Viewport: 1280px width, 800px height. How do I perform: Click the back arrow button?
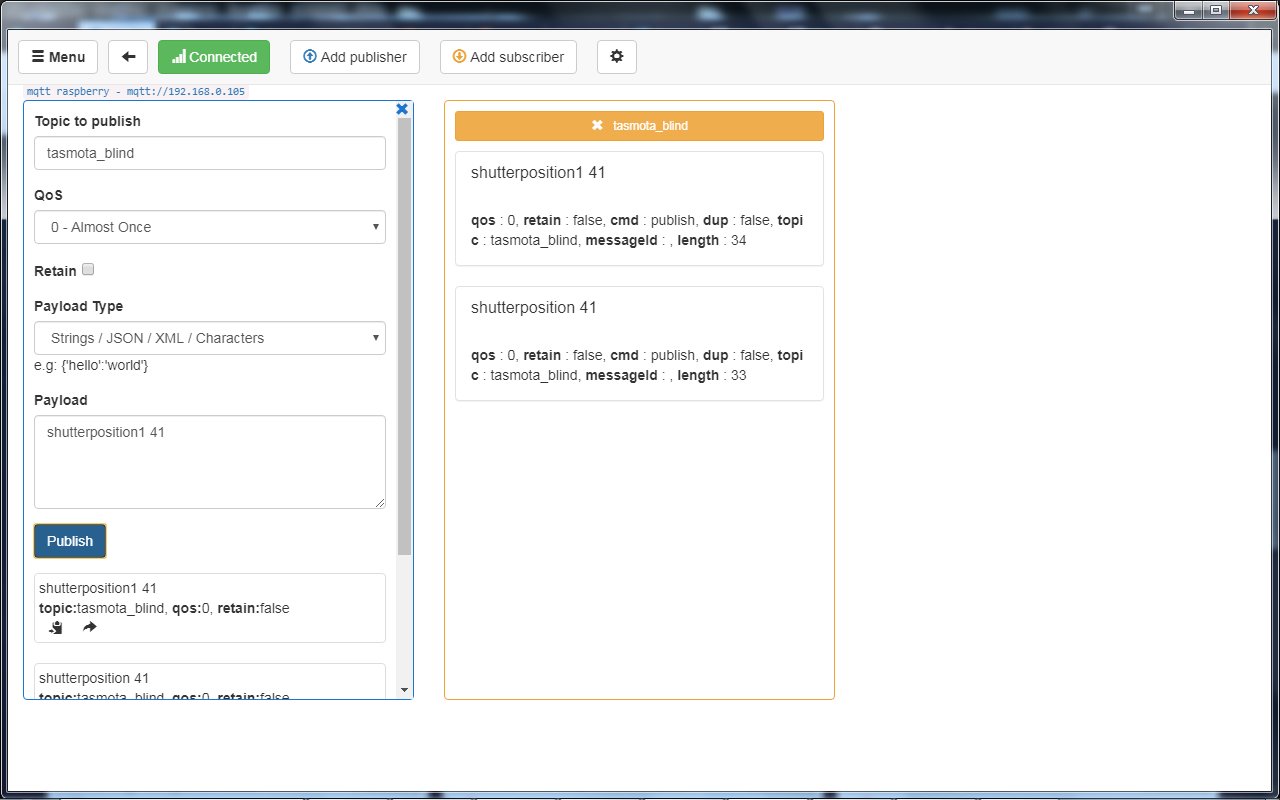click(x=128, y=57)
